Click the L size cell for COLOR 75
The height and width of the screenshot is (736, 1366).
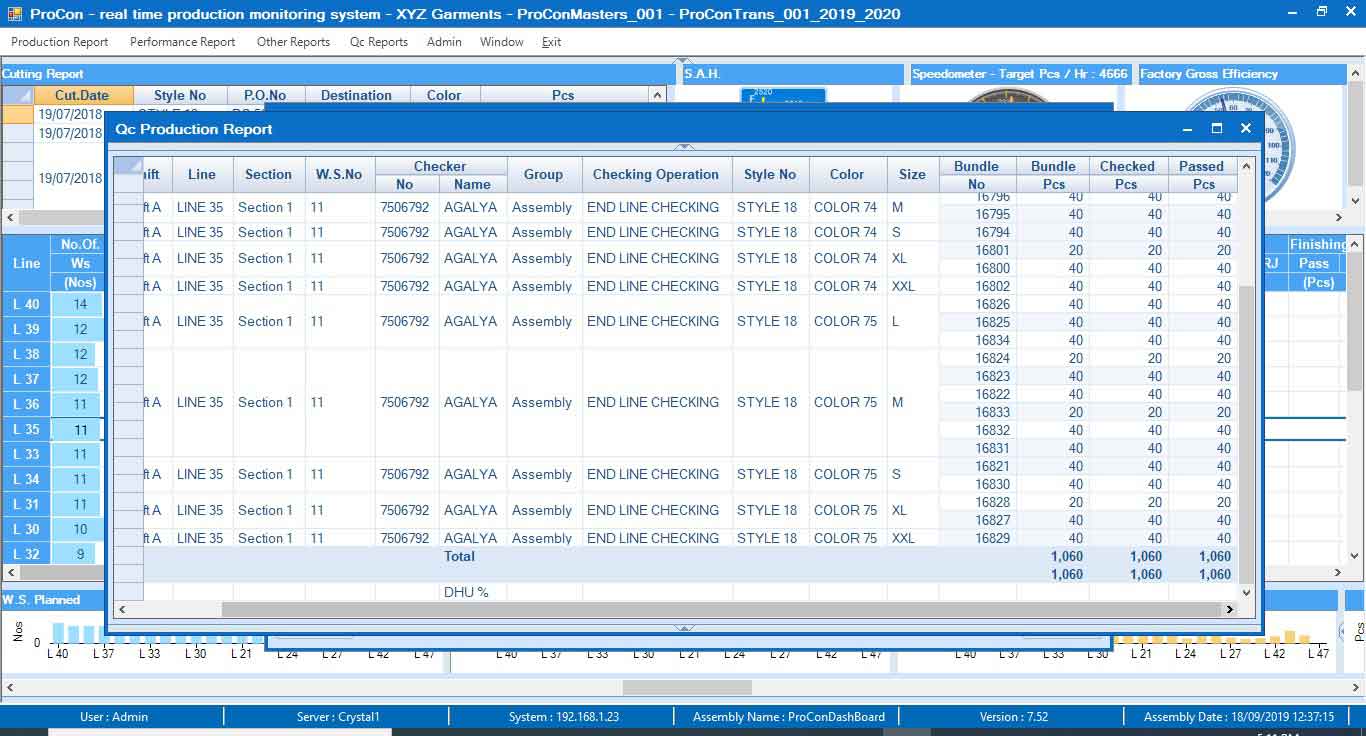click(x=912, y=321)
